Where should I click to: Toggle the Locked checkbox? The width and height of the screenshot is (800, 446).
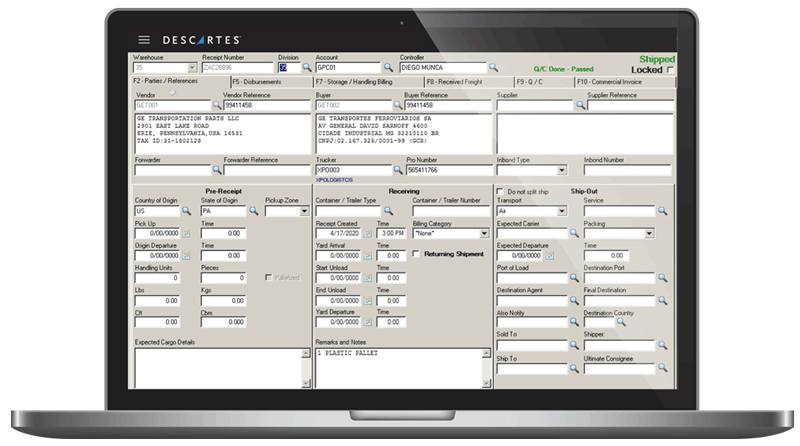(671, 70)
